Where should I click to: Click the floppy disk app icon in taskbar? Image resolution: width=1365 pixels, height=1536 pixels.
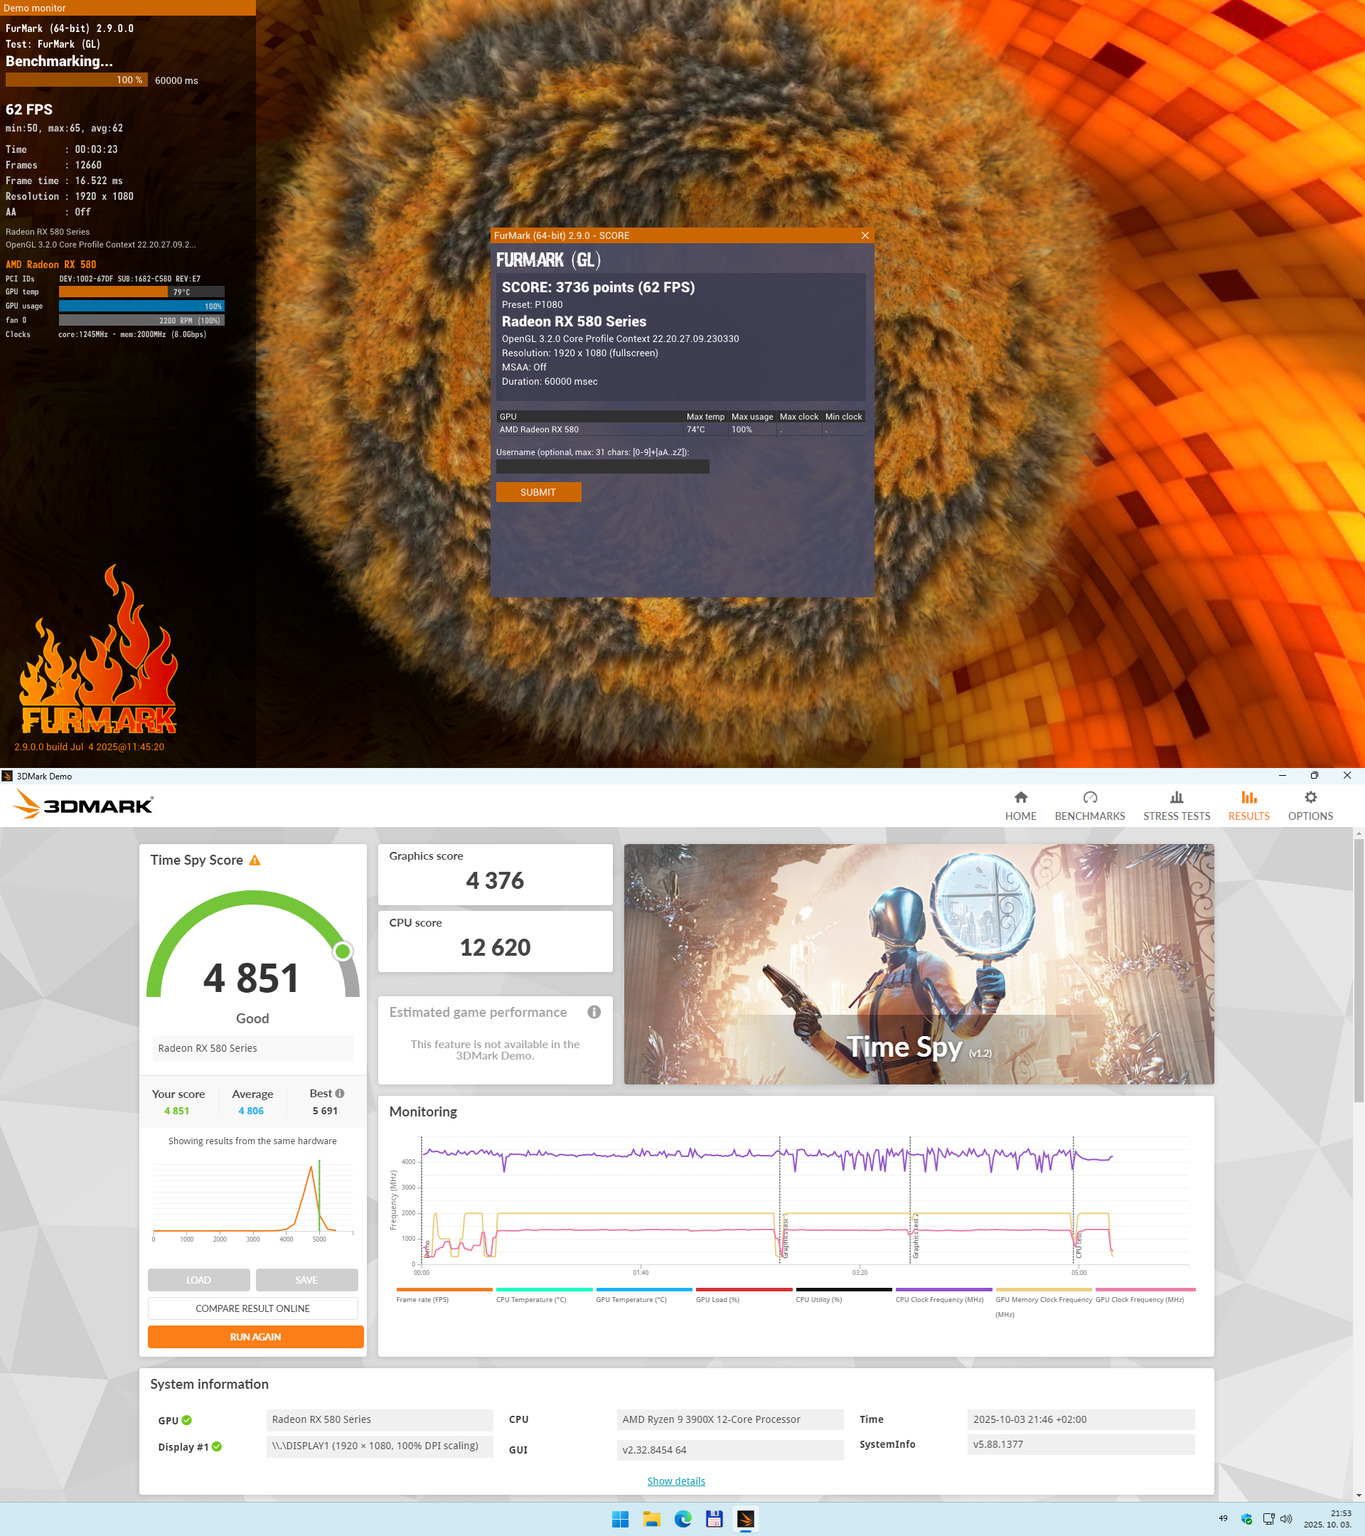point(714,1519)
